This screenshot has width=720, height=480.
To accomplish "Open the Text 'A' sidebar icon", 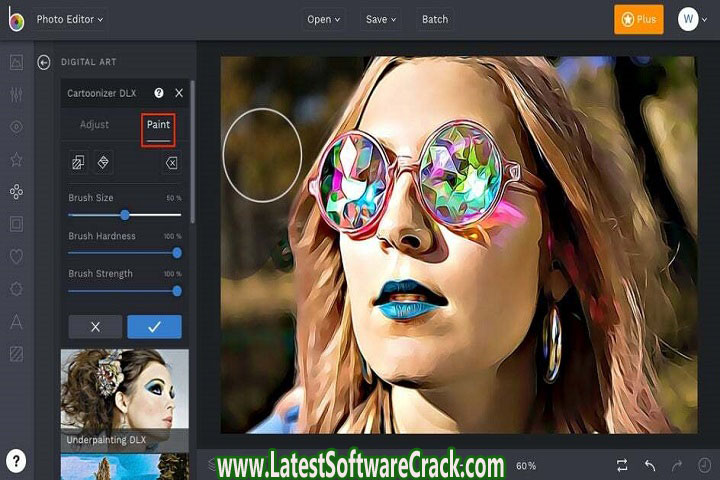I will click(x=16, y=322).
